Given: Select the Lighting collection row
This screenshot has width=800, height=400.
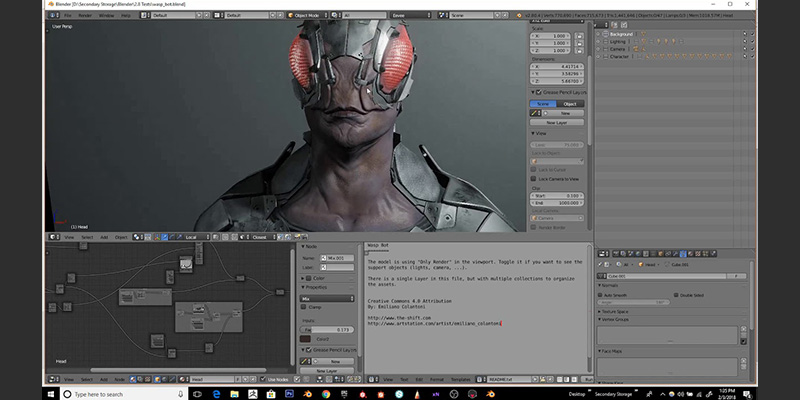Looking at the screenshot, I should point(617,41).
